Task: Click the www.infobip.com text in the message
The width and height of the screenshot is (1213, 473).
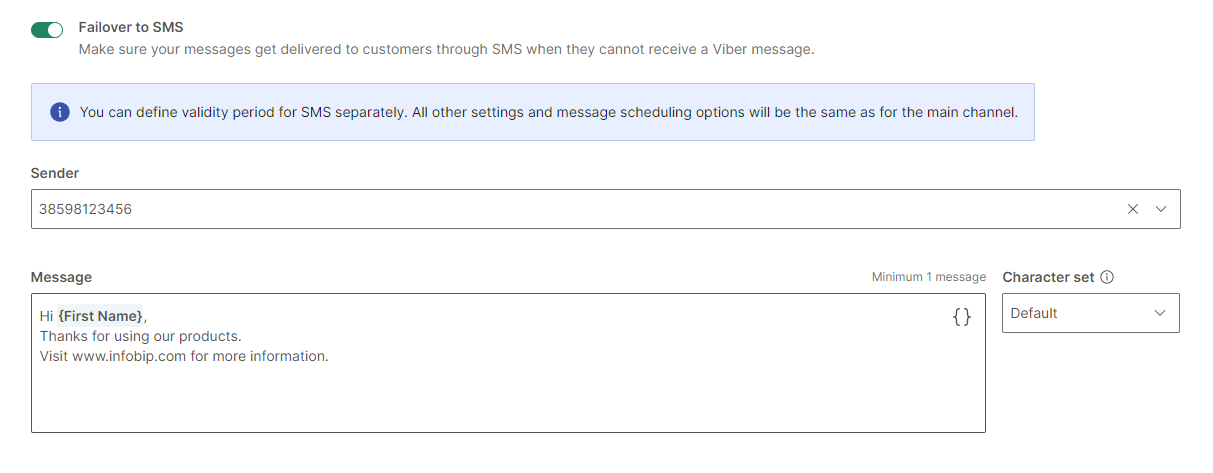Action: tap(129, 356)
